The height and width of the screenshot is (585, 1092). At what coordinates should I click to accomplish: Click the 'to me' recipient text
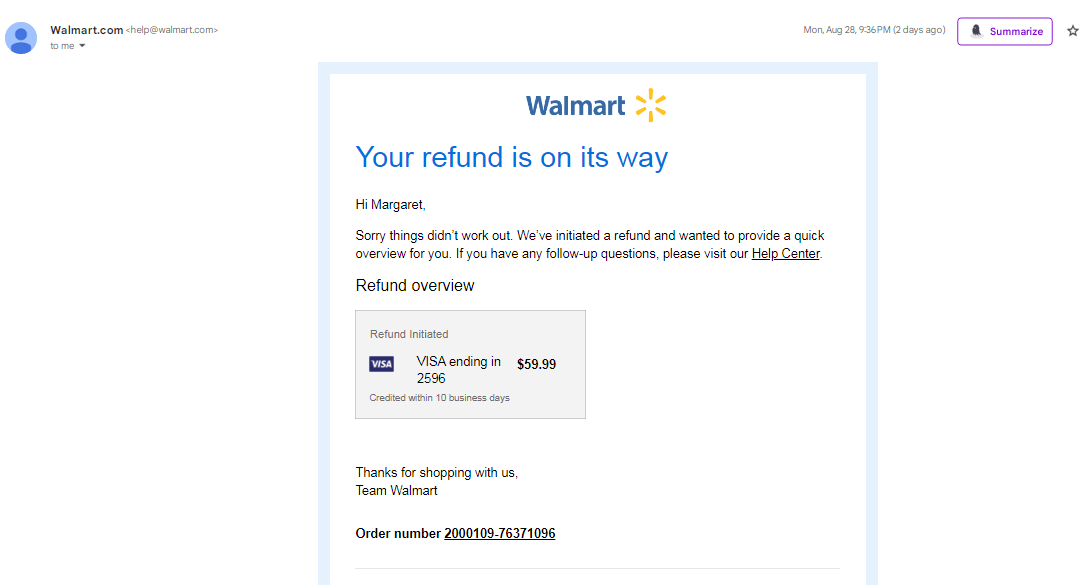tap(62, 46)
